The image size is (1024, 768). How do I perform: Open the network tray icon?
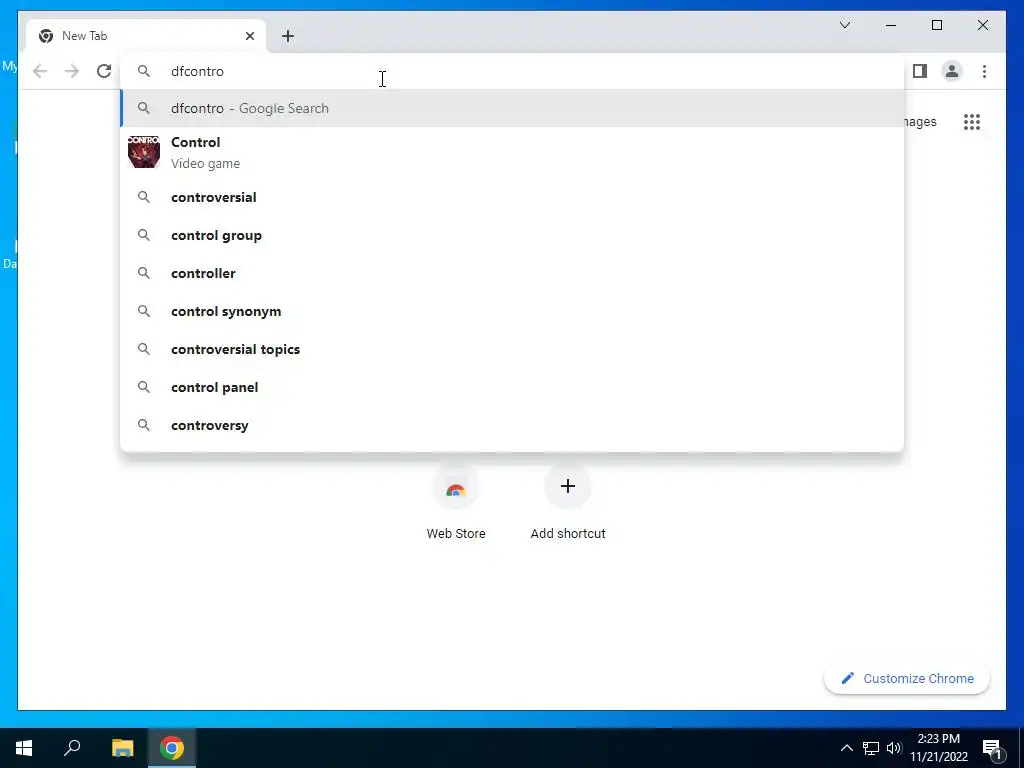click(x=871, y=748)
